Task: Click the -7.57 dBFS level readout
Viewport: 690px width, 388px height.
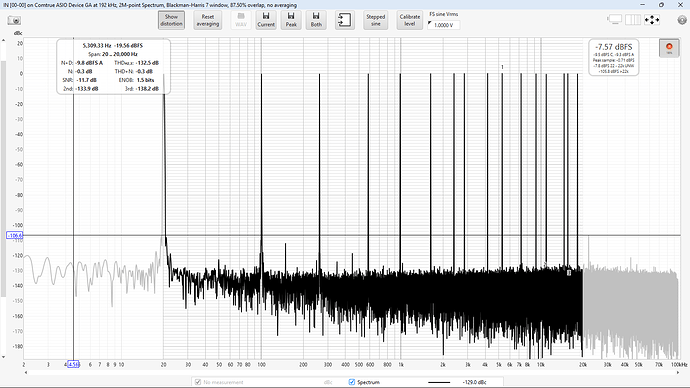Action: (x=613, y=47)
